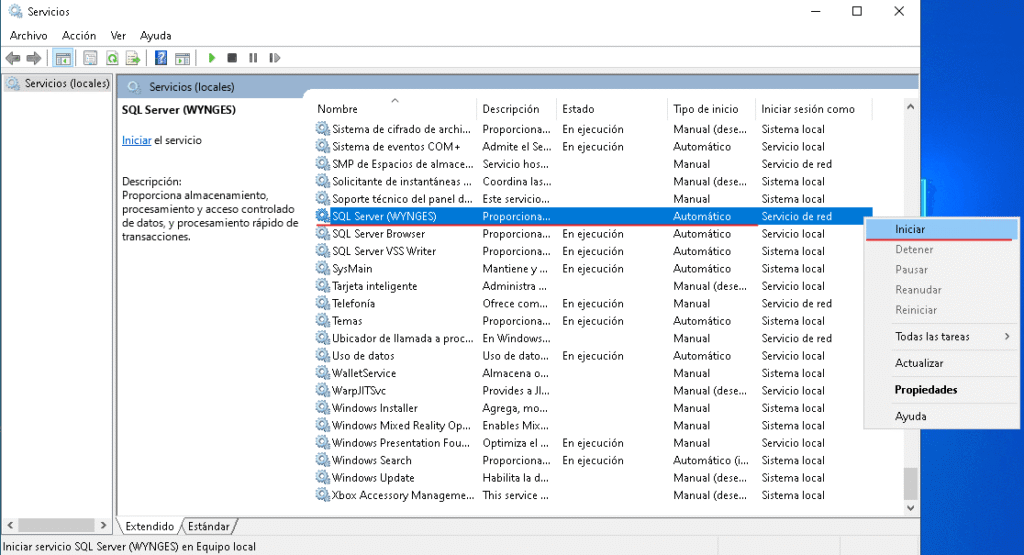
Task: Toggle the Show/Hide Console Tree icon
Action: (x=62, y=59)
